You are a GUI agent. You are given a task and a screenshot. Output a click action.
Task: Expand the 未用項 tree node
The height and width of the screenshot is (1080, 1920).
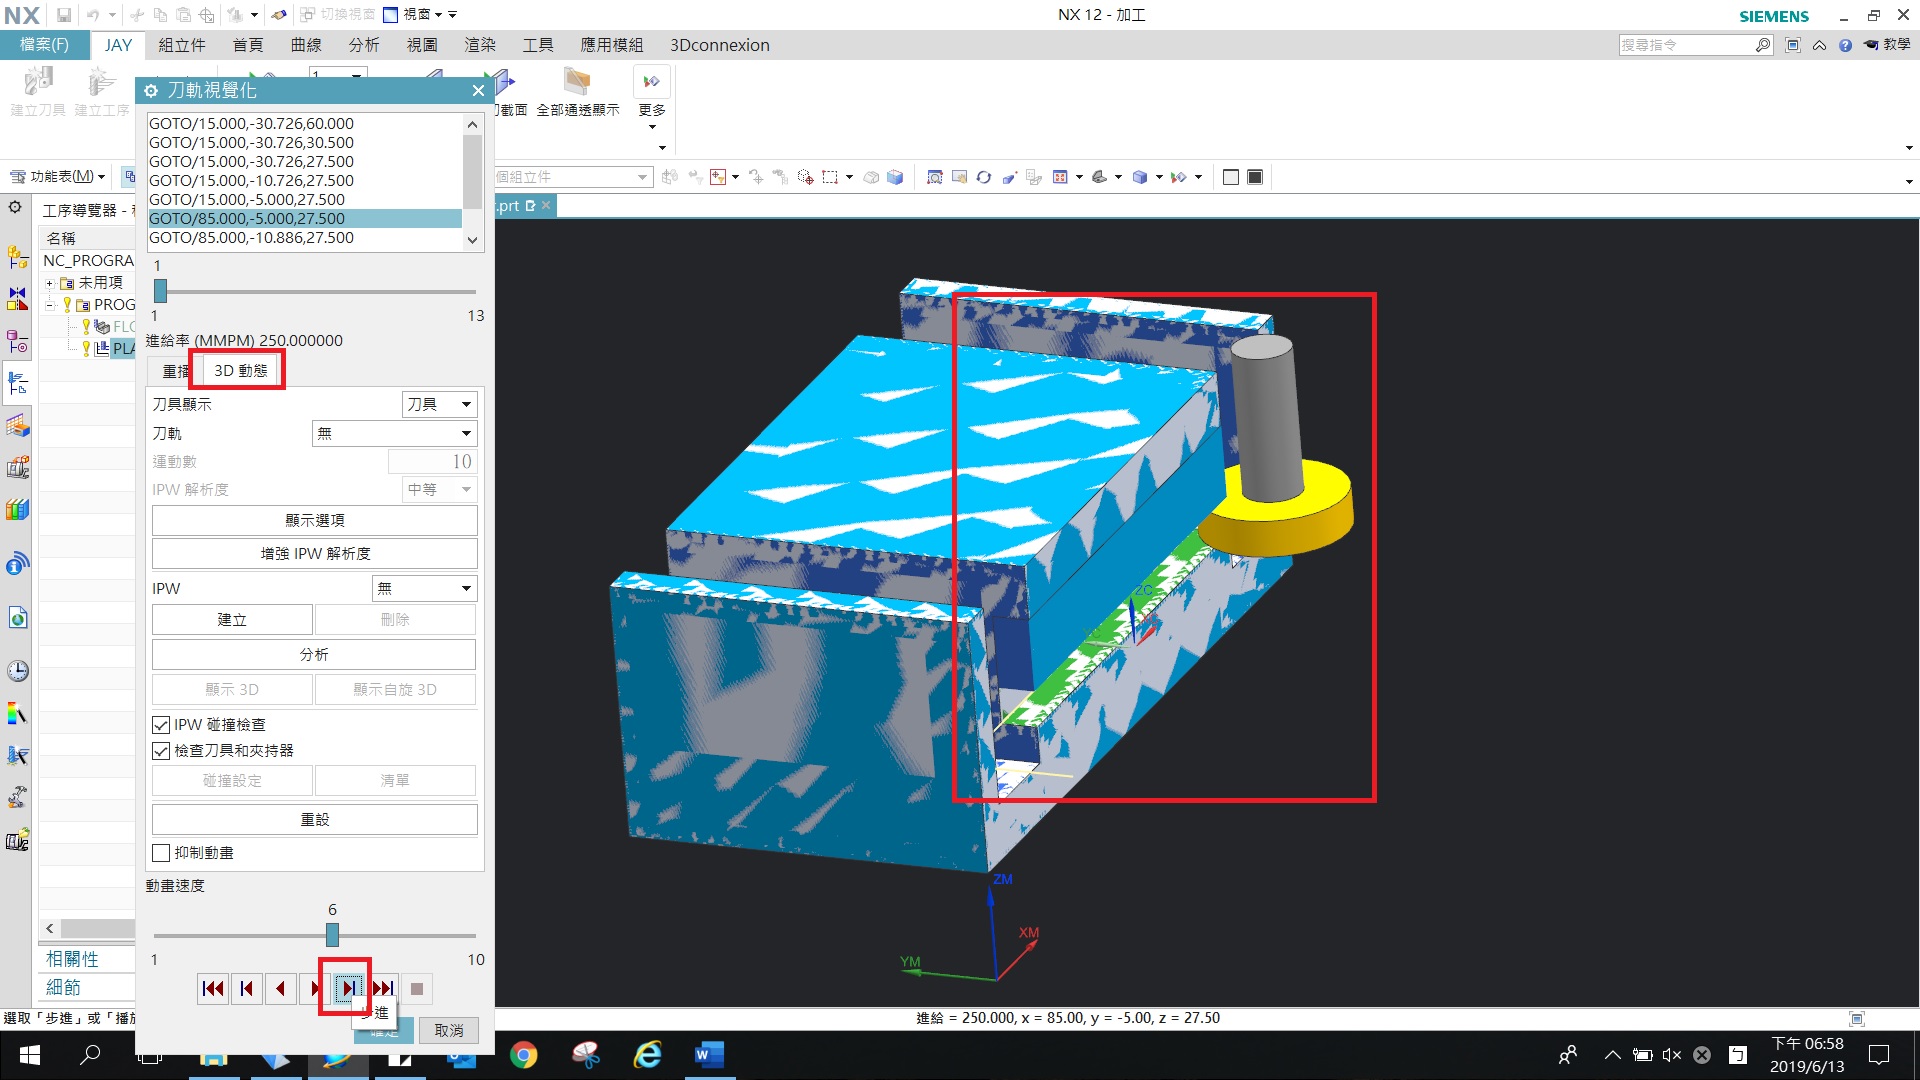(49, 283)
